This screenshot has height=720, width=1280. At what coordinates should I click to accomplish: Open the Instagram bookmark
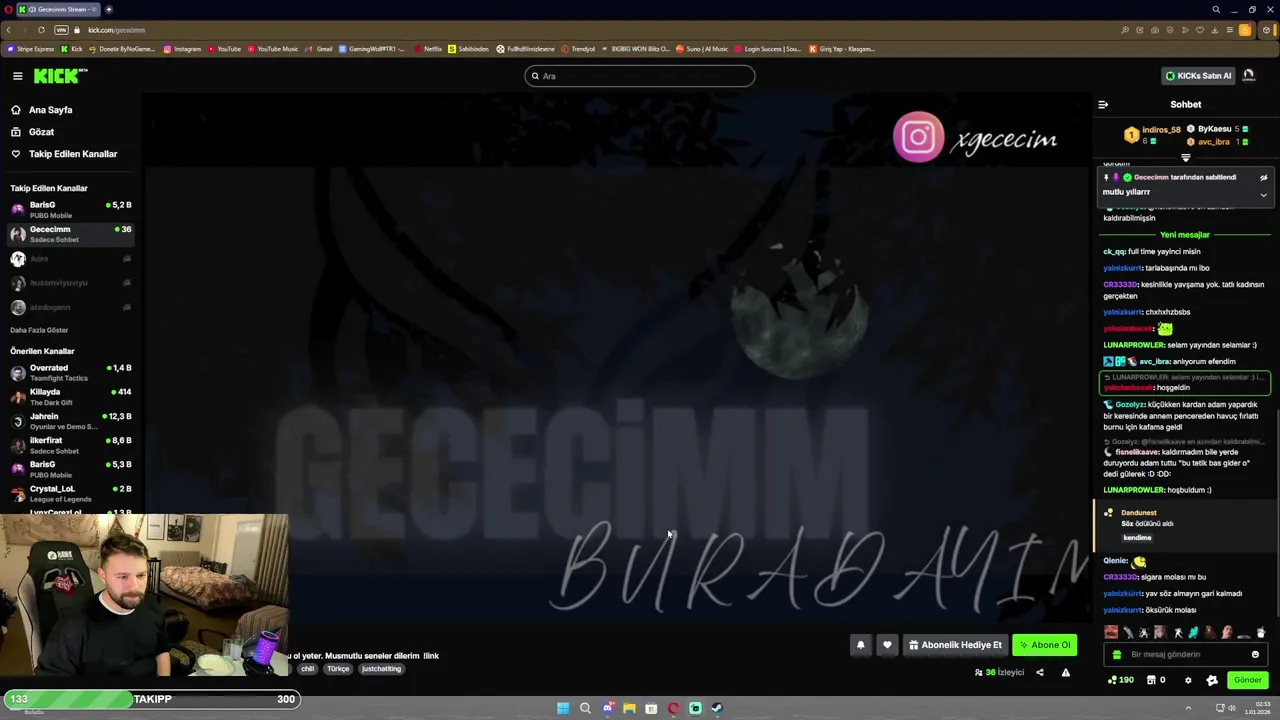click(x=182, y=49)
